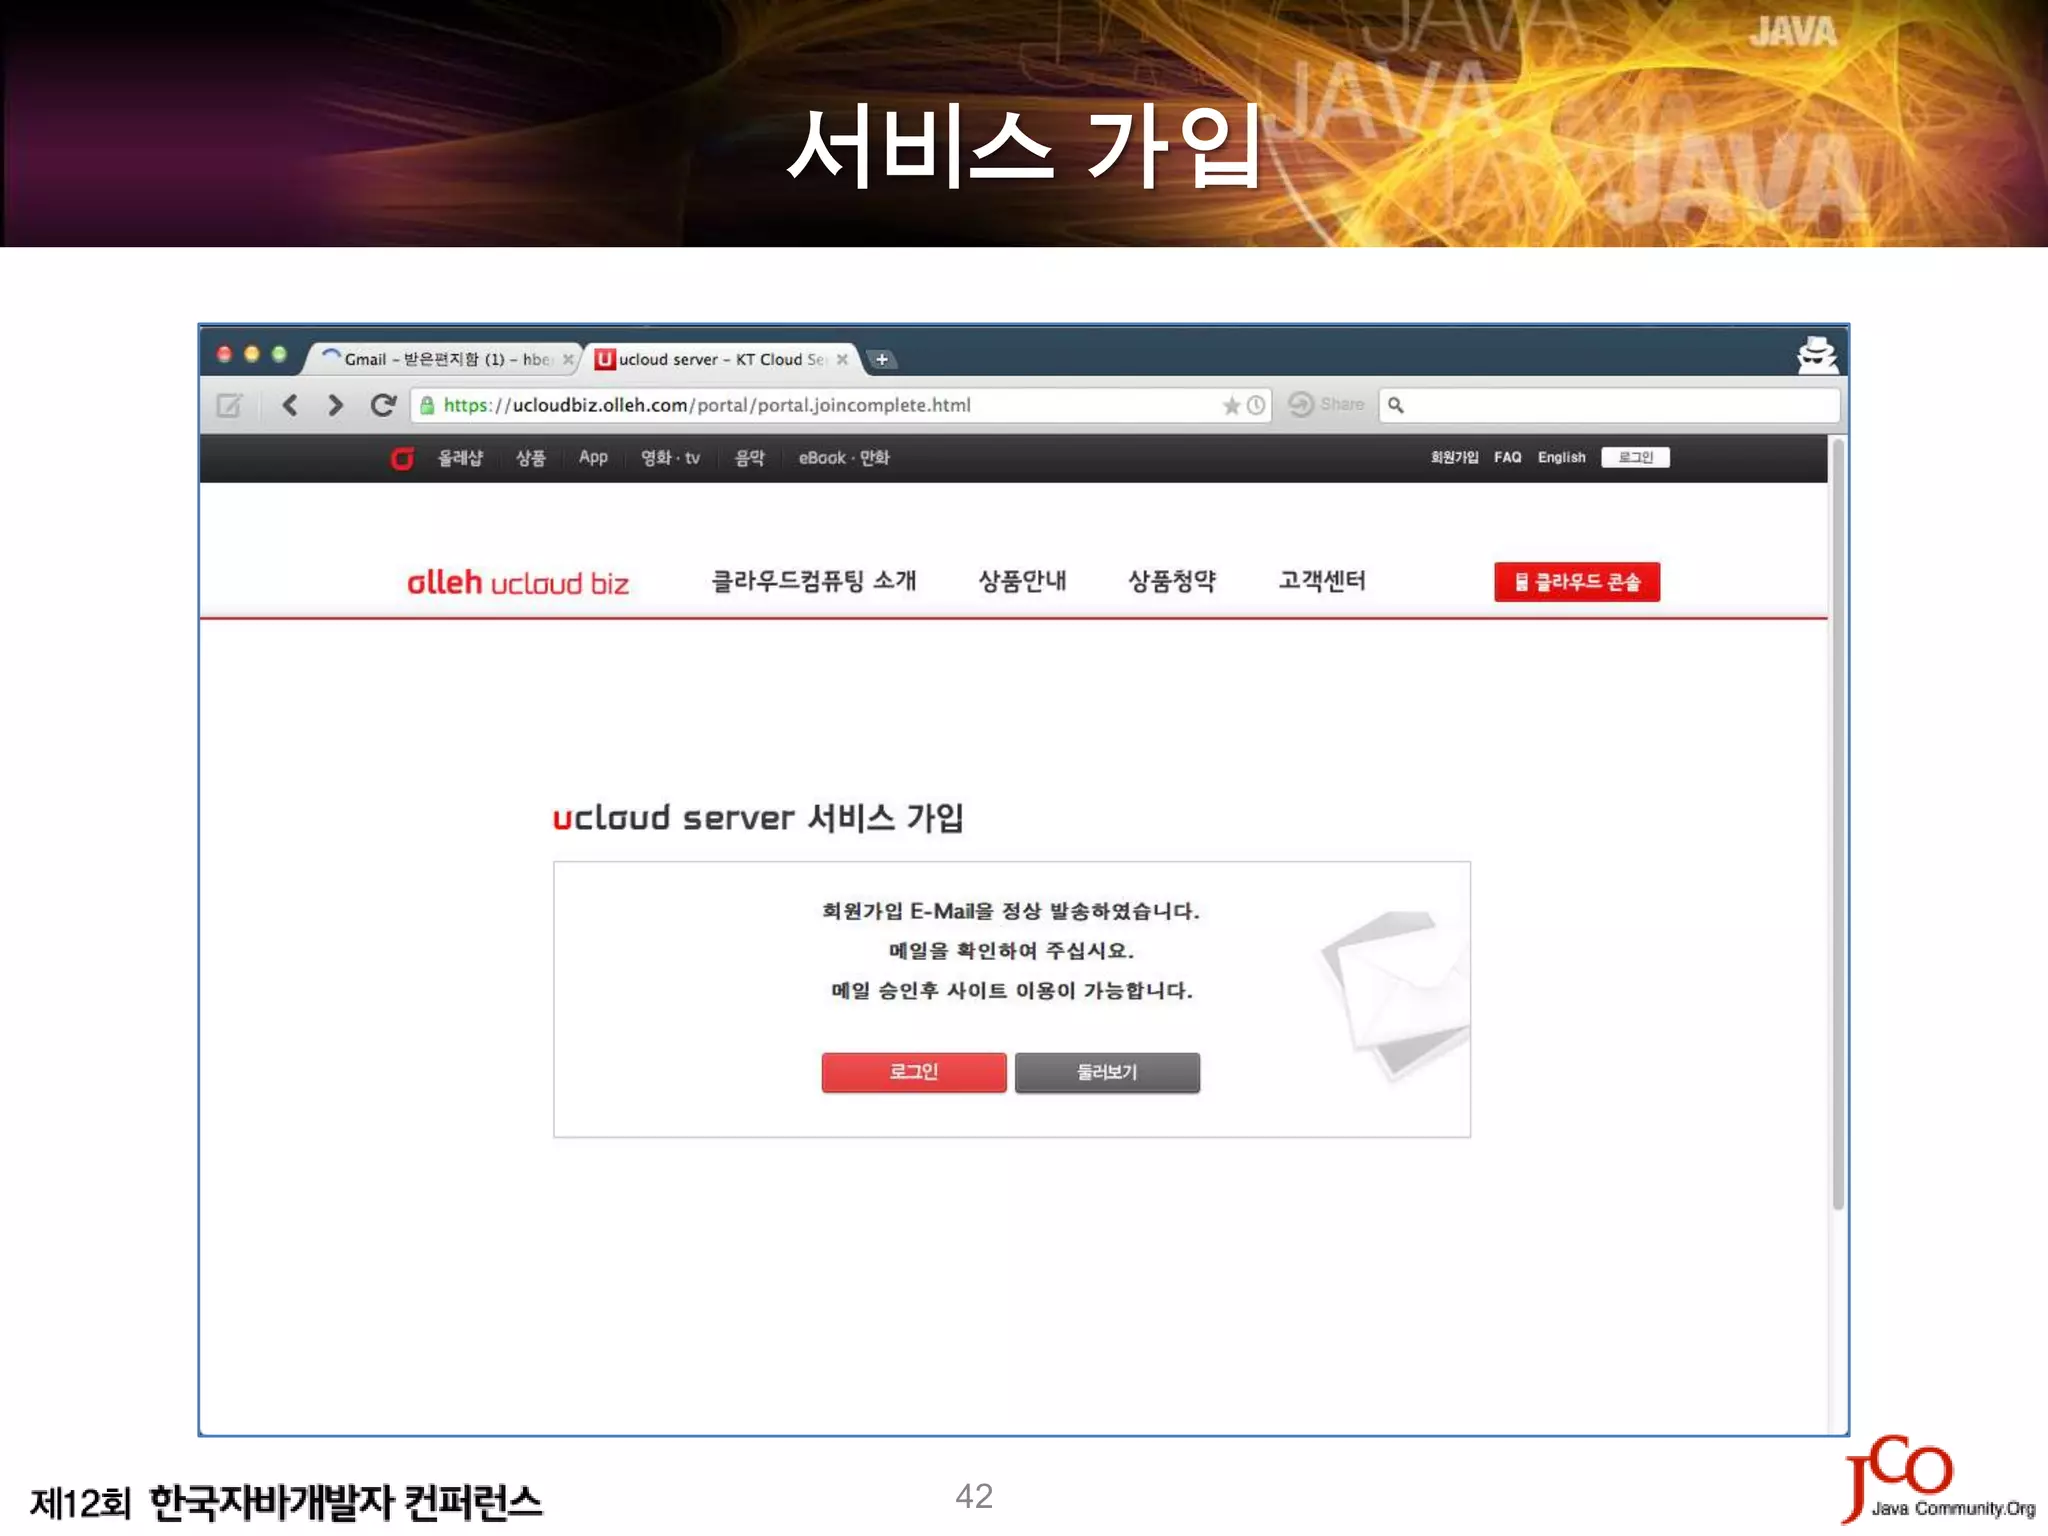This screenshot has height=1536, width=2048.
Task: Open 고객센터 menu
Action: 1322,581
